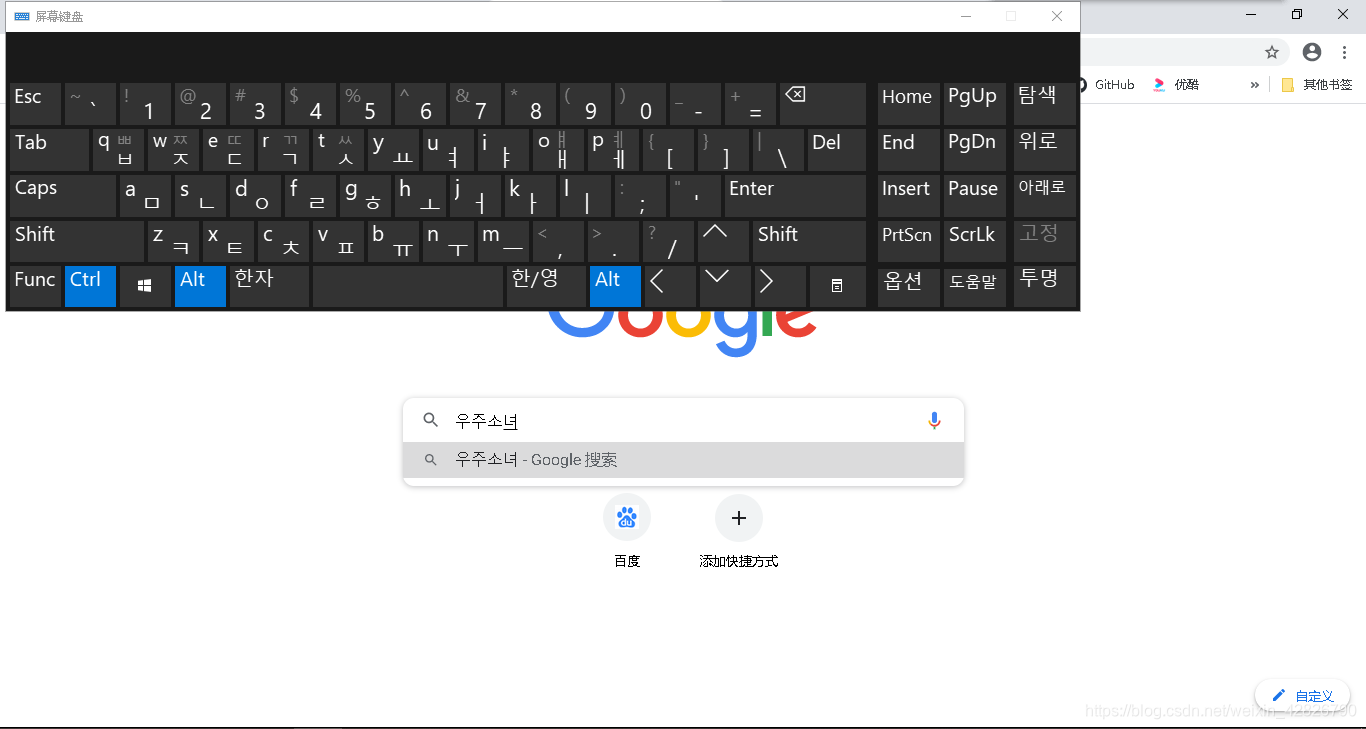
Task: Click the down arrow key
Action: [723, 286]
